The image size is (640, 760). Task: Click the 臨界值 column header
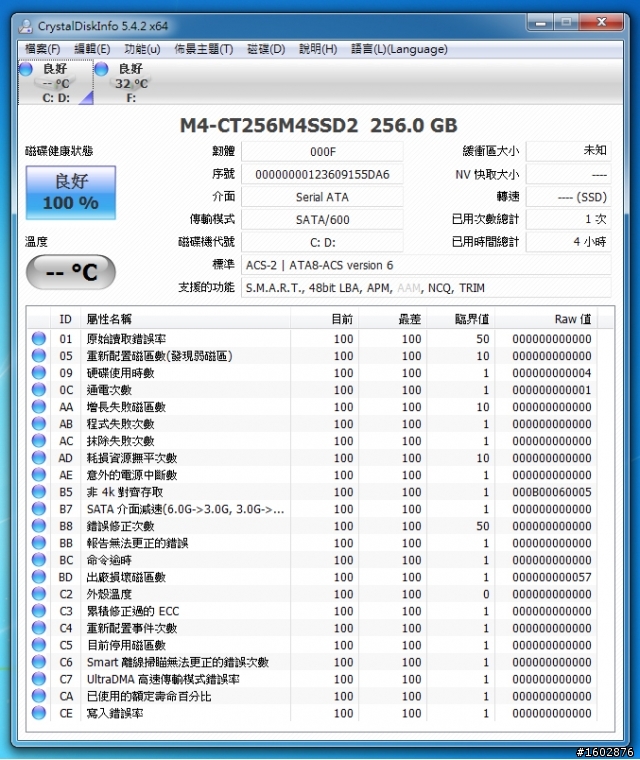[460, 319]
